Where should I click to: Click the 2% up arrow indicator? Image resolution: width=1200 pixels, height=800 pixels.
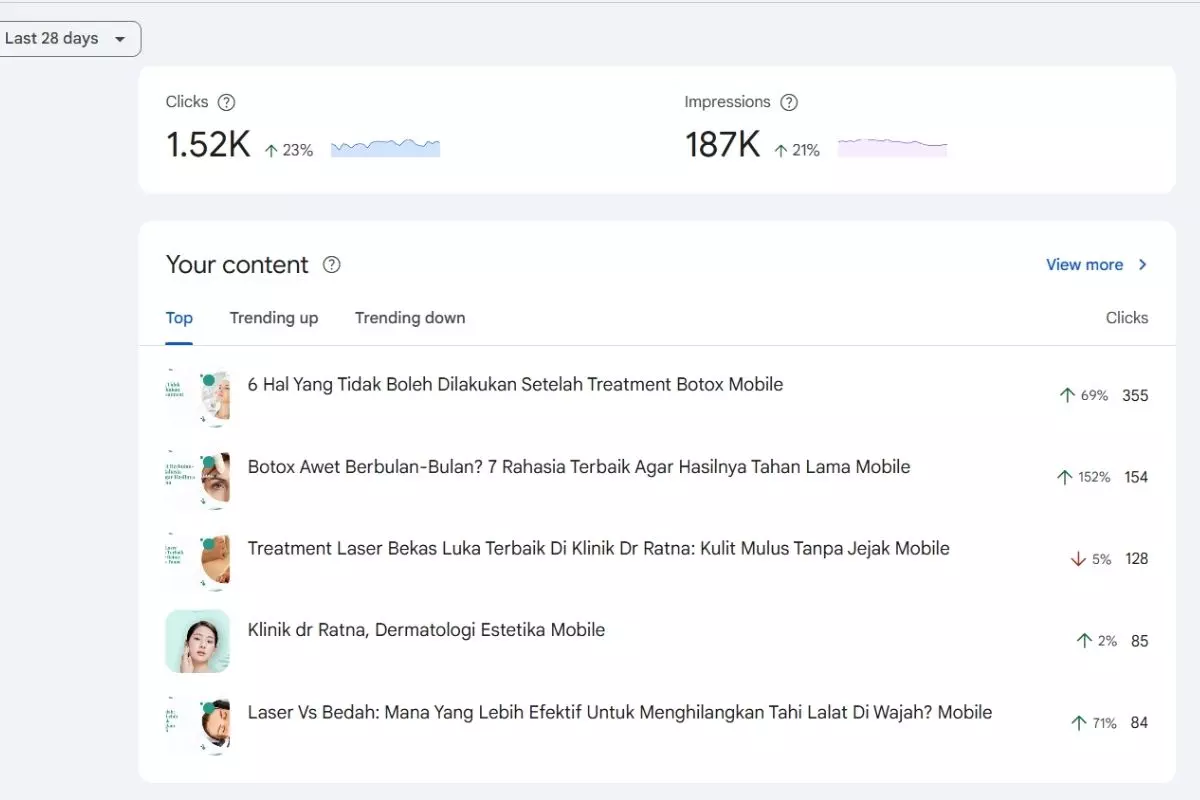pos(1096,641)
